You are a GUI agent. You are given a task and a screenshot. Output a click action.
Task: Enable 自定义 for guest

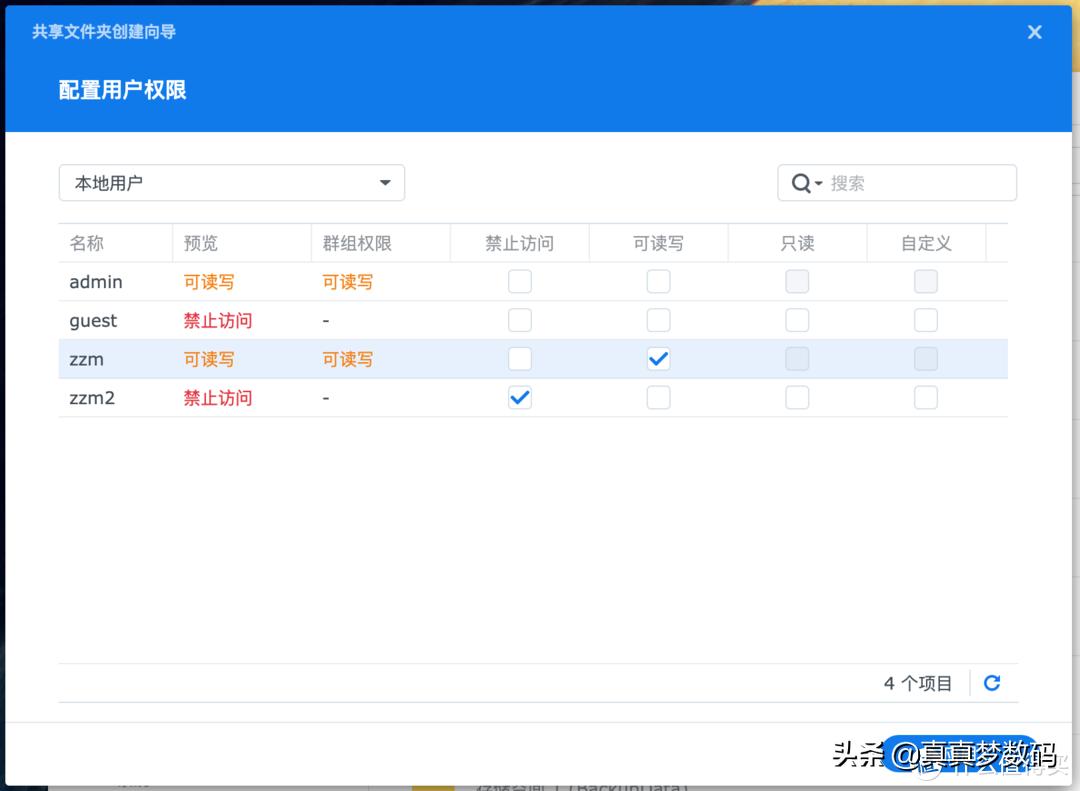coord(925,320)
